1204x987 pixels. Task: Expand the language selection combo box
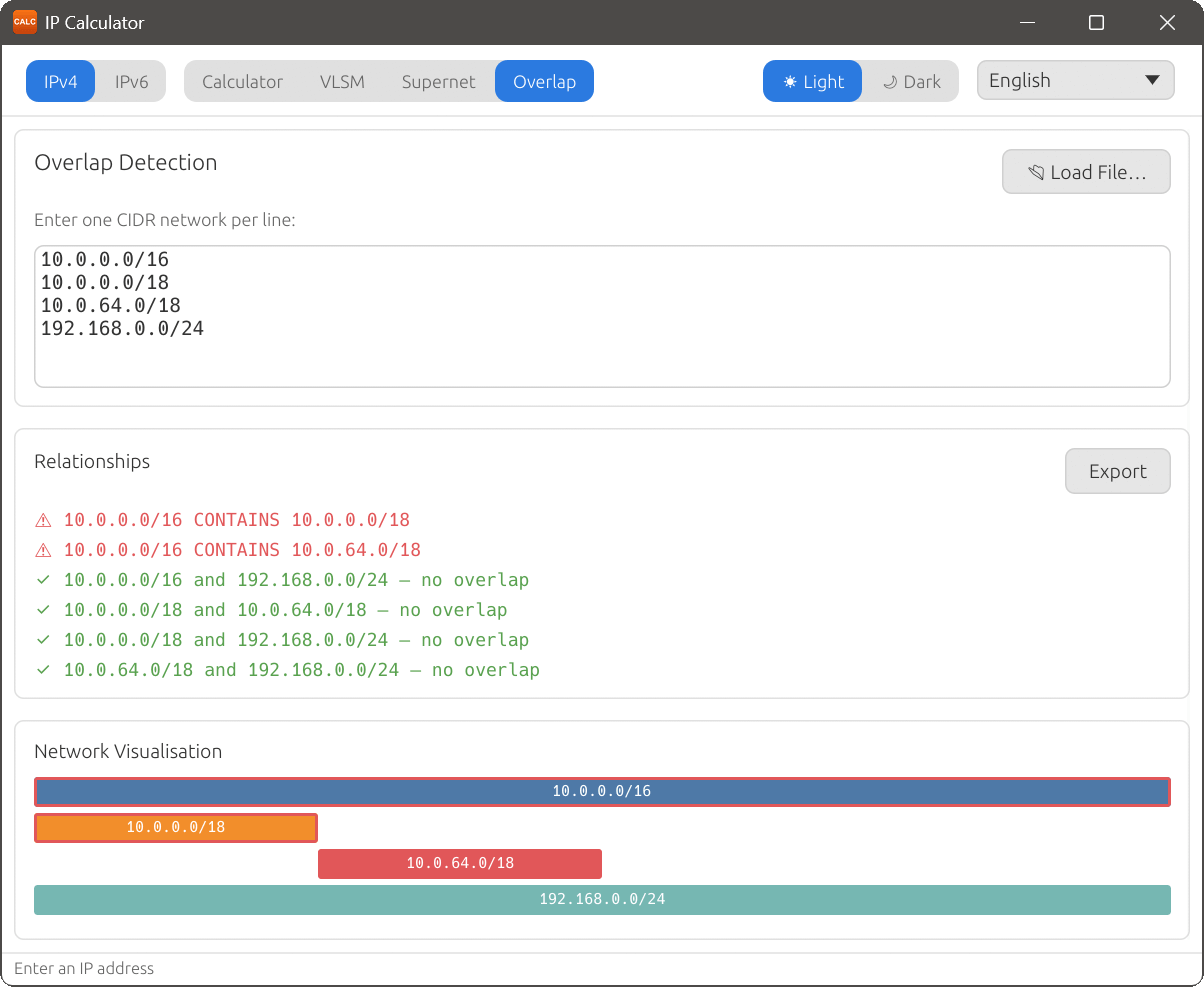(1075, 80)
